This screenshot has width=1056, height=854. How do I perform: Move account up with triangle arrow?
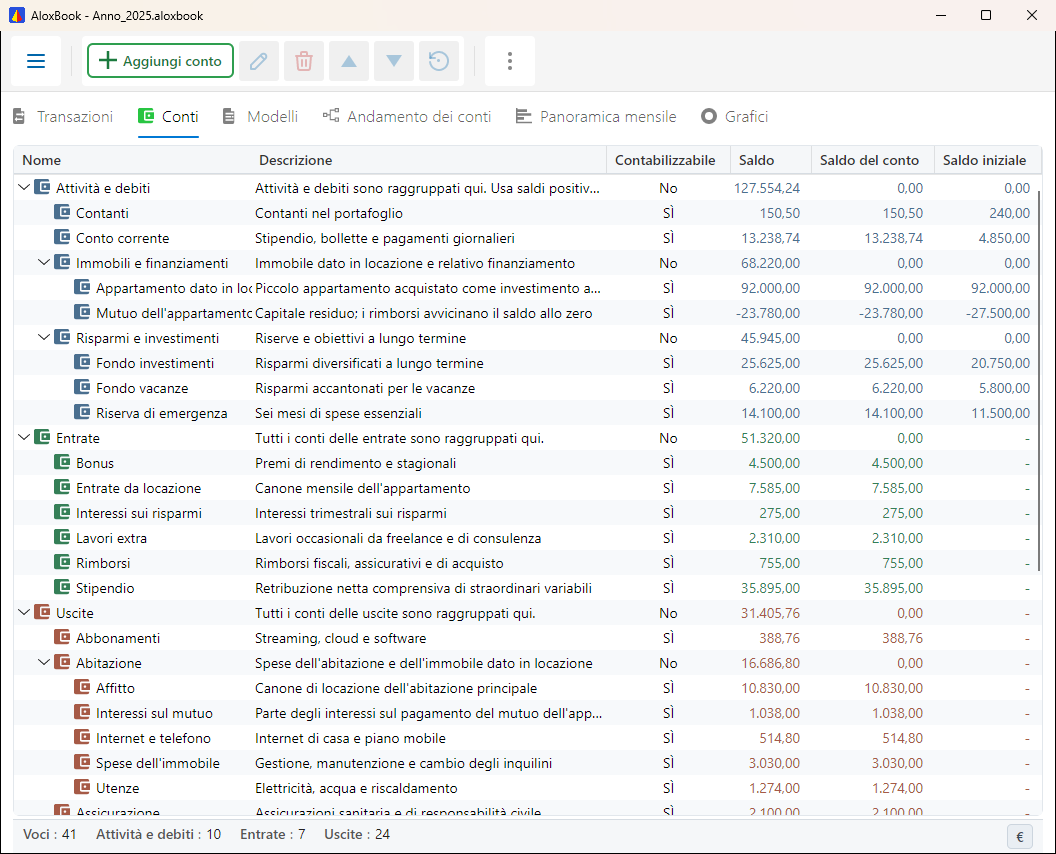coord(349,61)
